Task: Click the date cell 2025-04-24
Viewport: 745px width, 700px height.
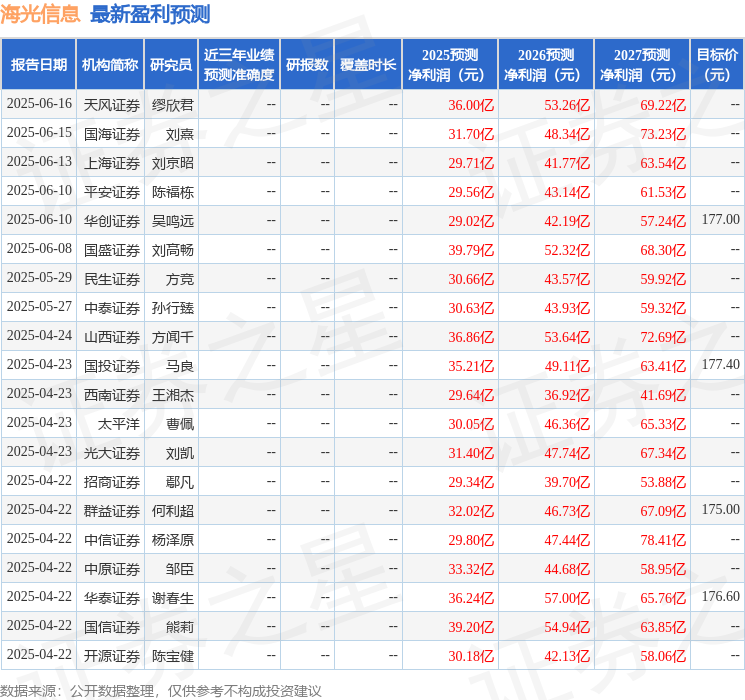Action: pos(39,336)
